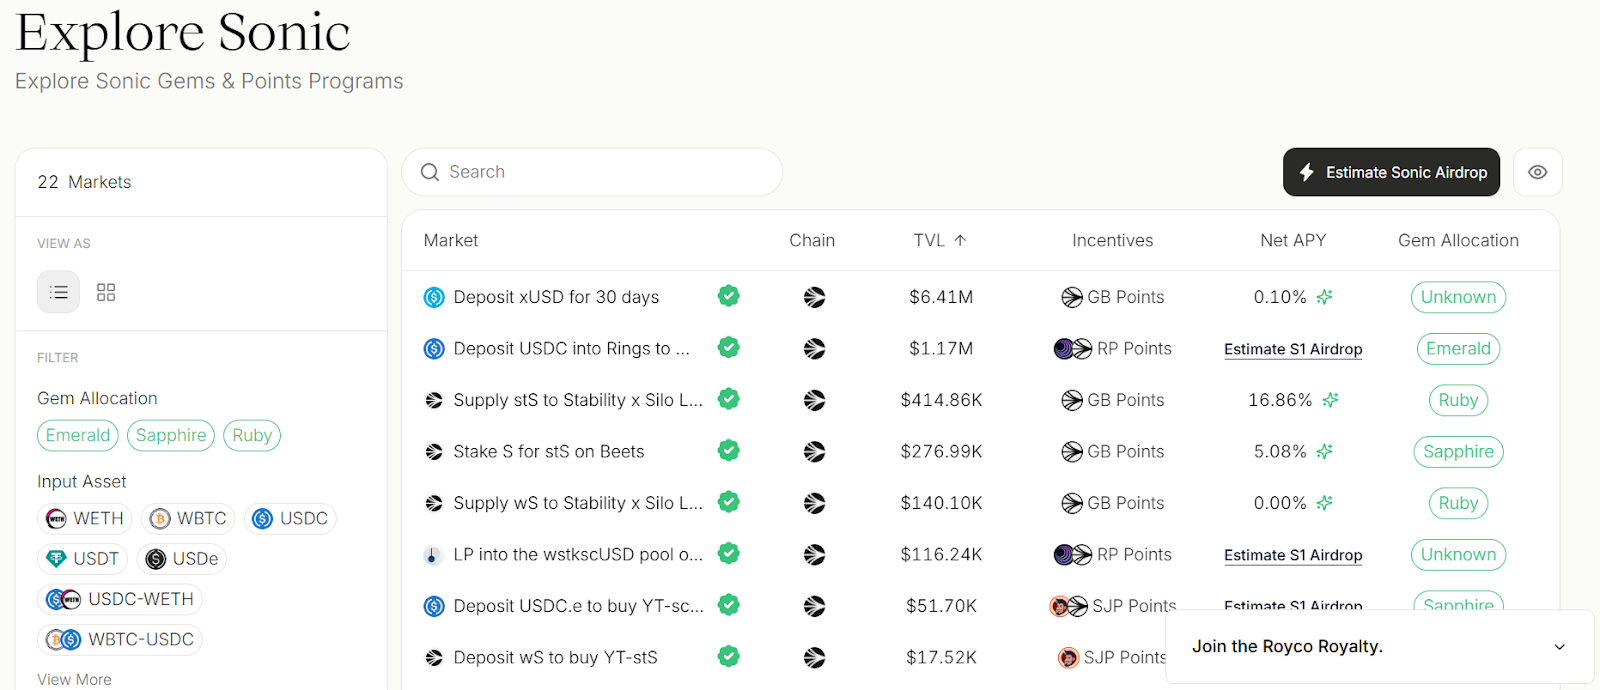Click the Gem Allocation column header

1458,240
